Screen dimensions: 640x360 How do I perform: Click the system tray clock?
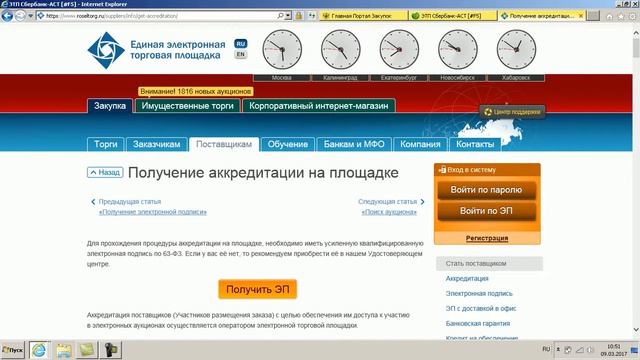pyautogui.click(x=613, y=350)
